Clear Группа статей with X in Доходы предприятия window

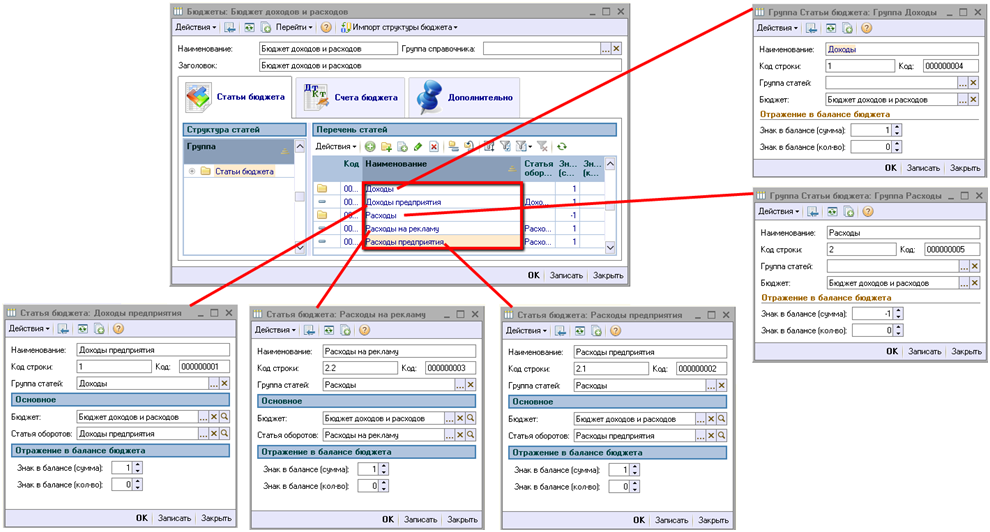point(225,383)
